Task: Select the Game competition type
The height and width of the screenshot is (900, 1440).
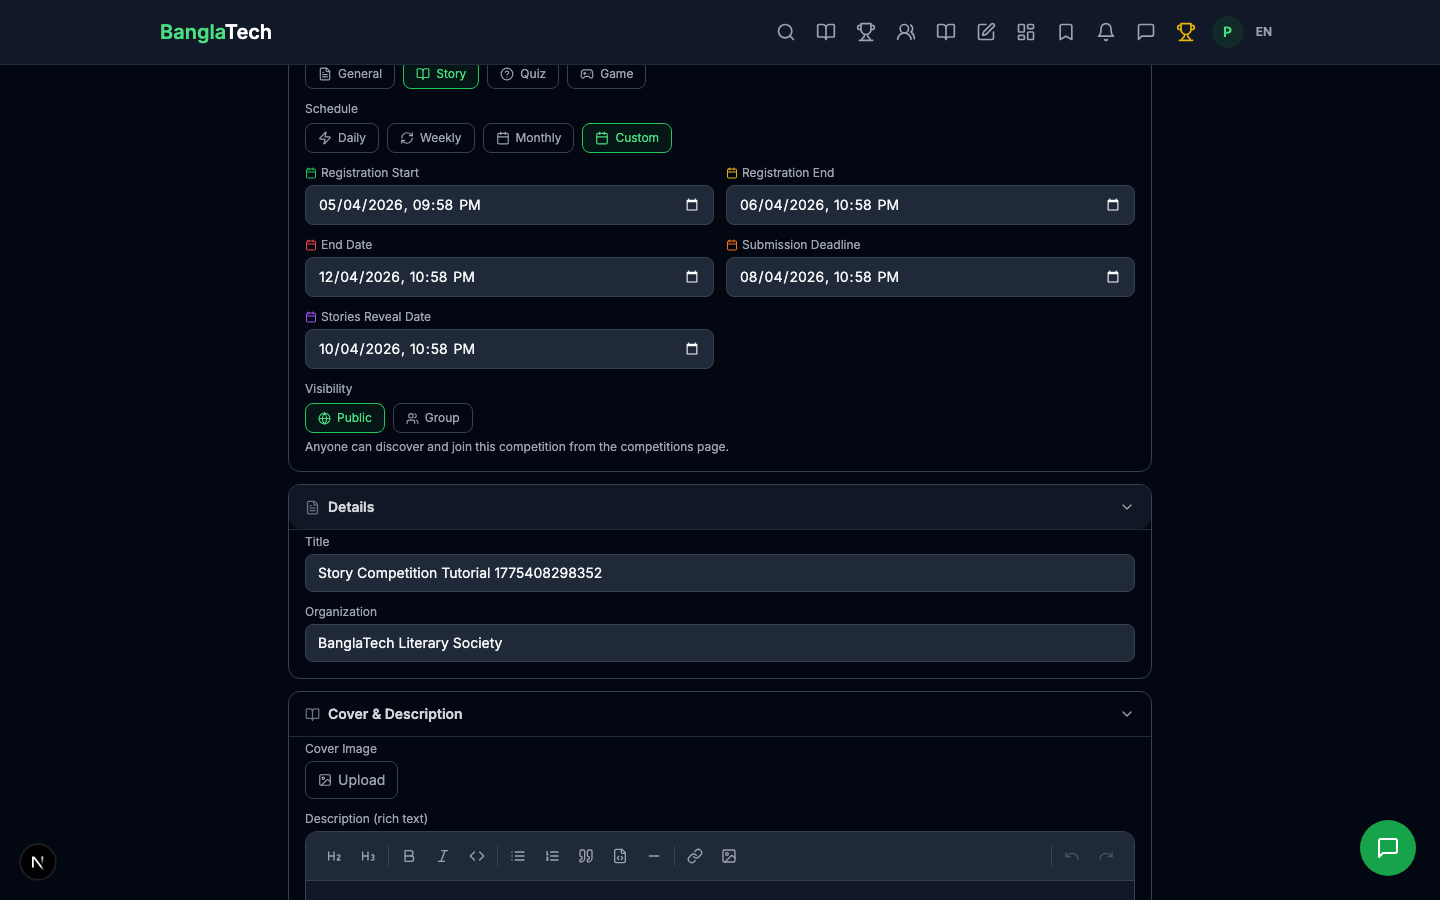Action: (606, 74)
